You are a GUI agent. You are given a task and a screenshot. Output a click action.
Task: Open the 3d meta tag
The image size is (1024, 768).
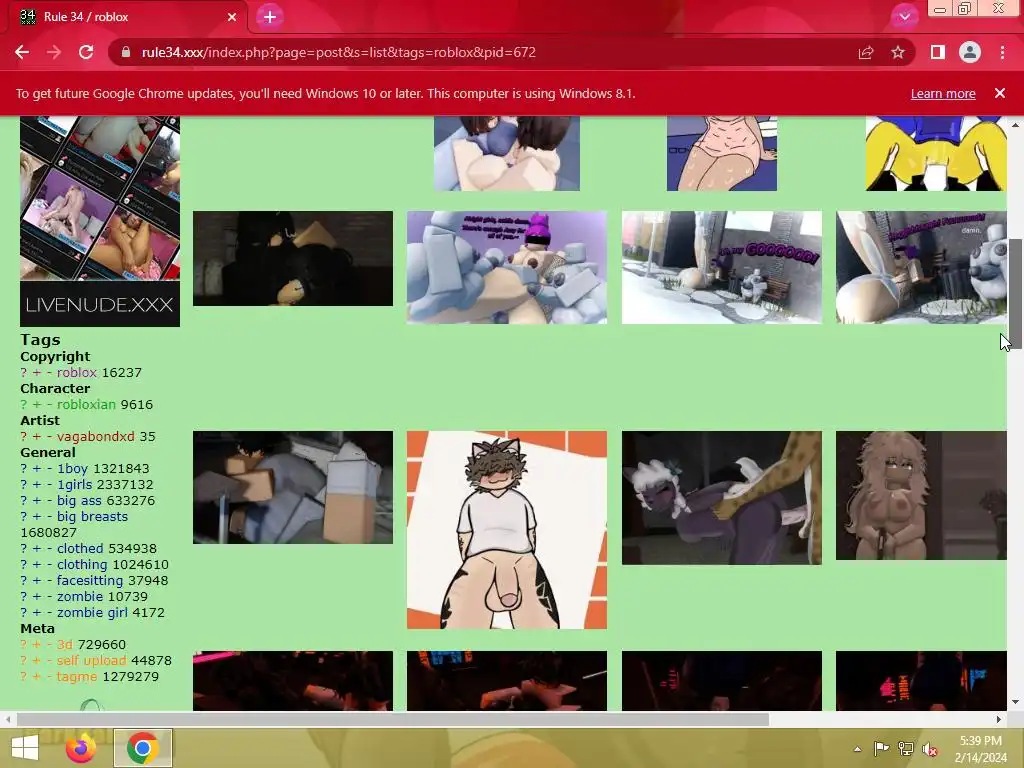[65, 645]
